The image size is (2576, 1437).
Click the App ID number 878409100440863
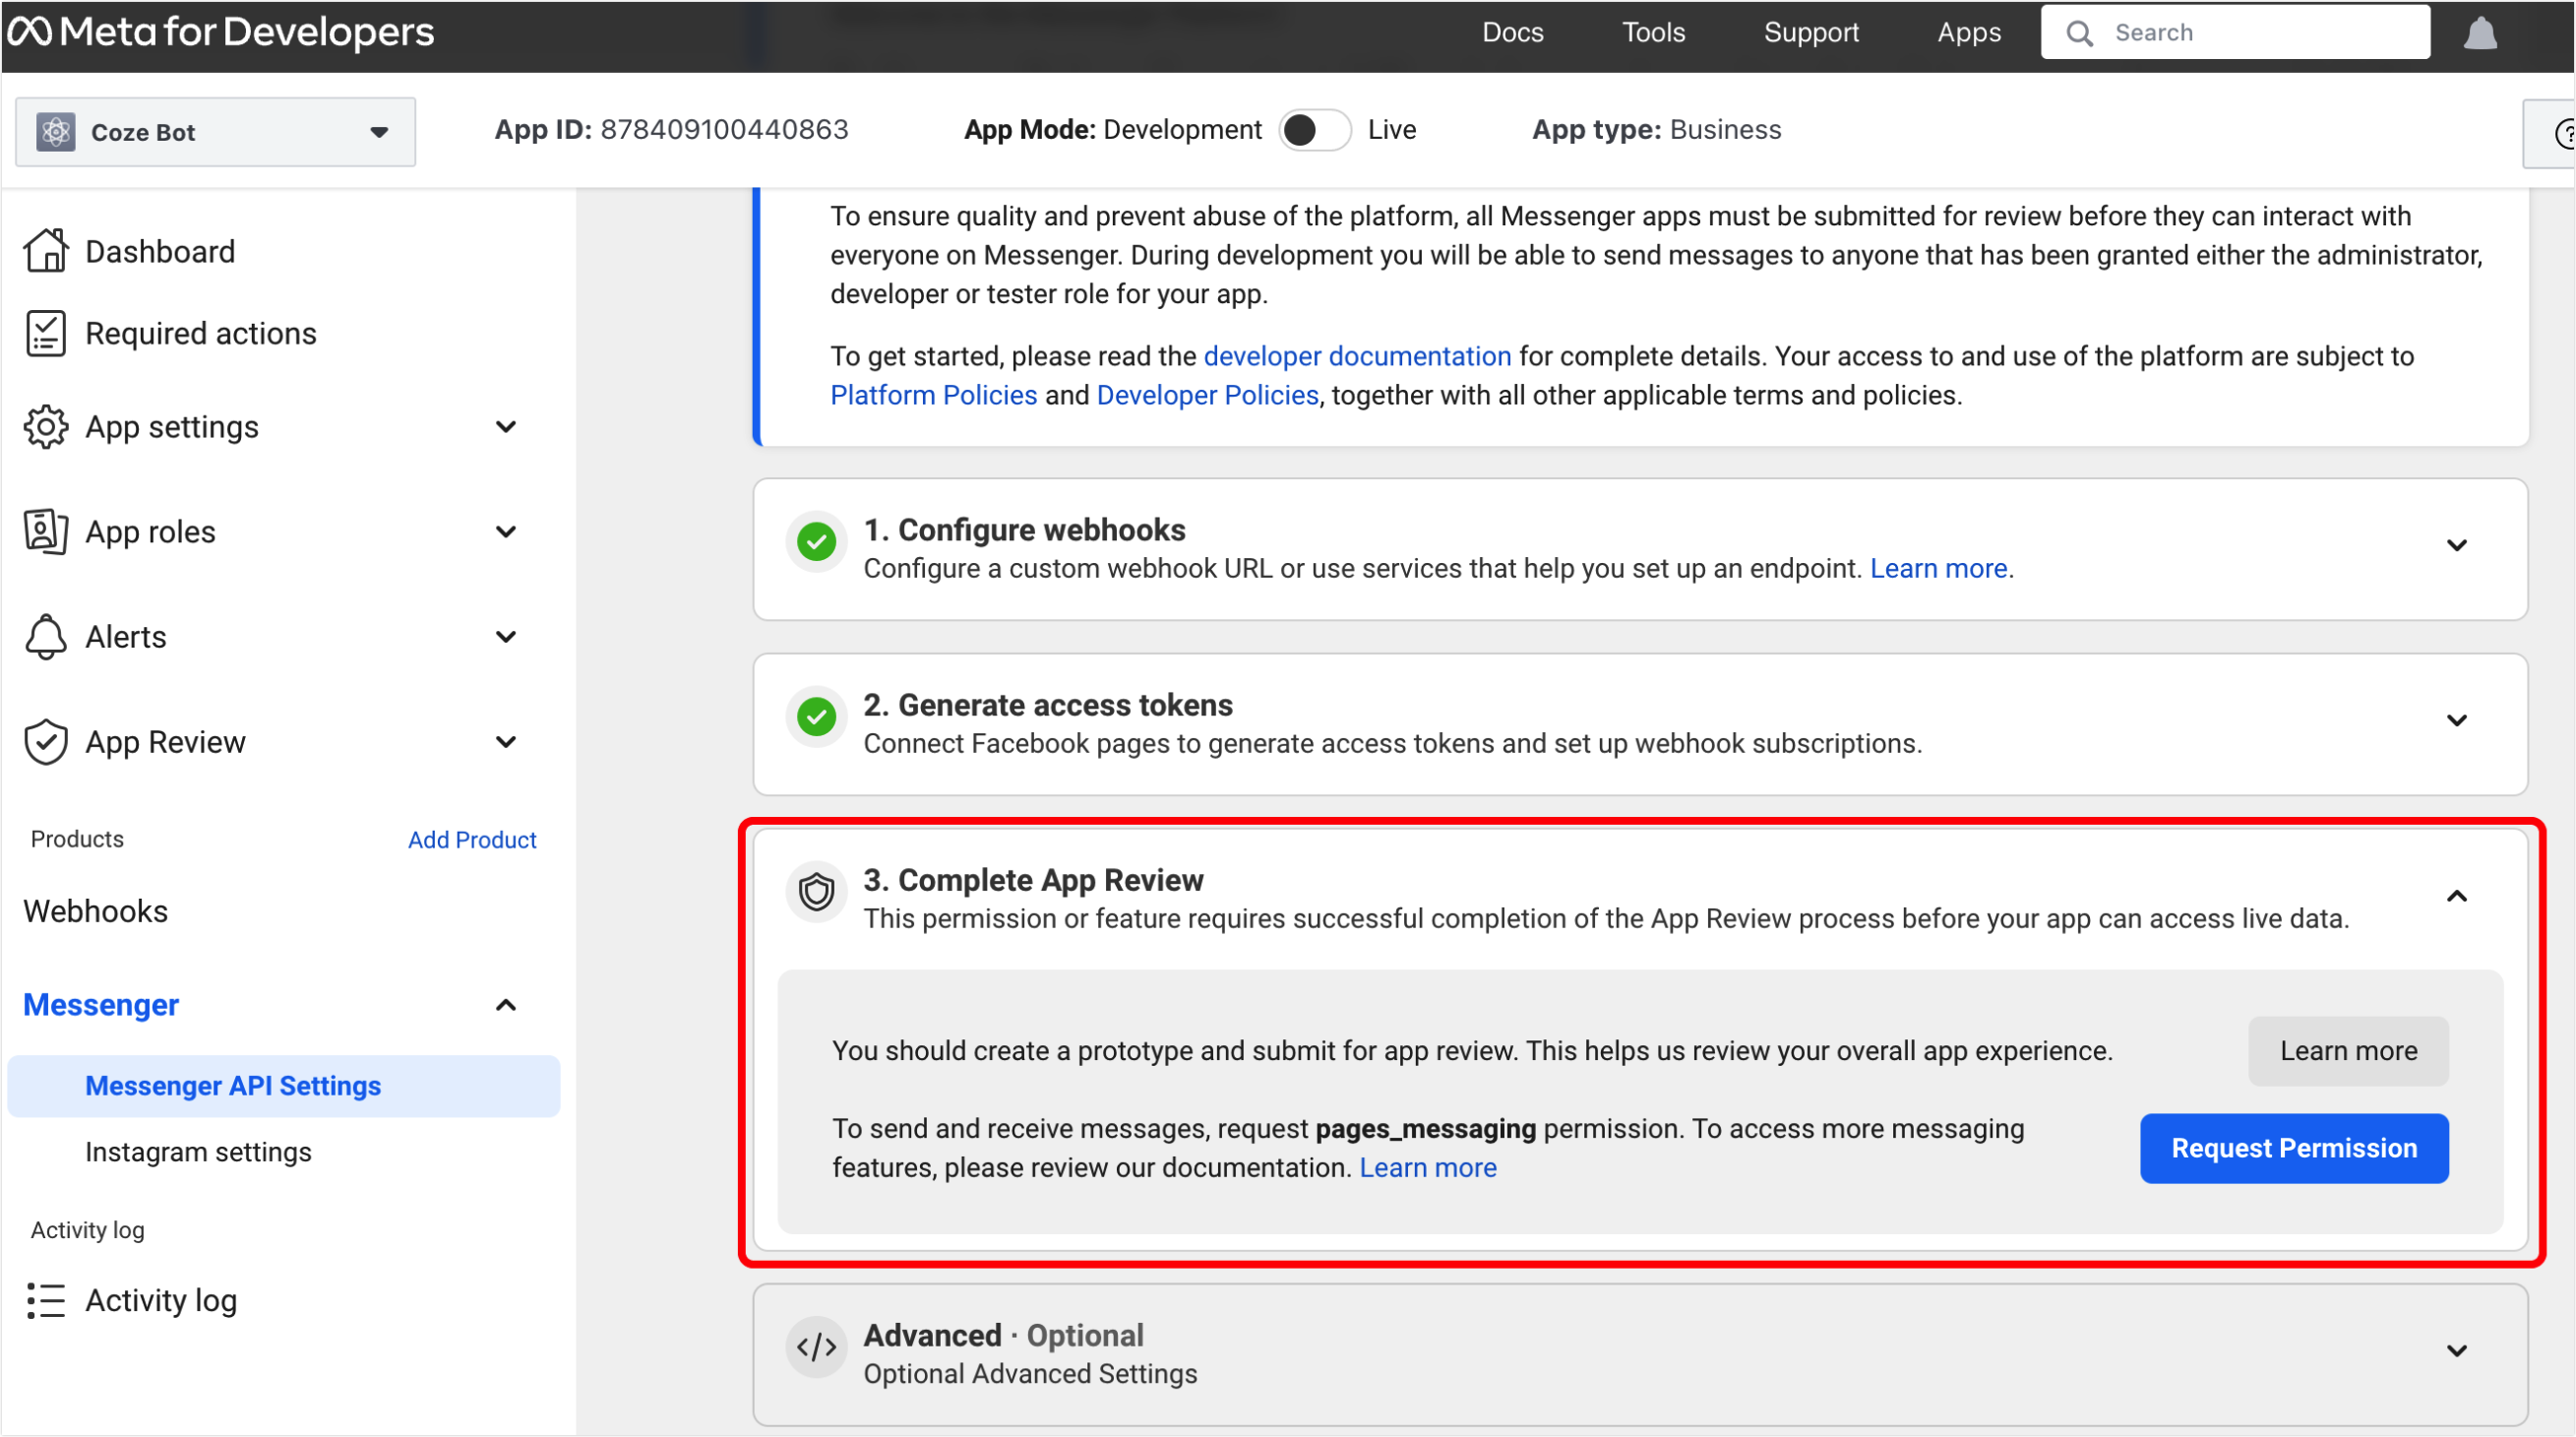[x=724, y=130]
